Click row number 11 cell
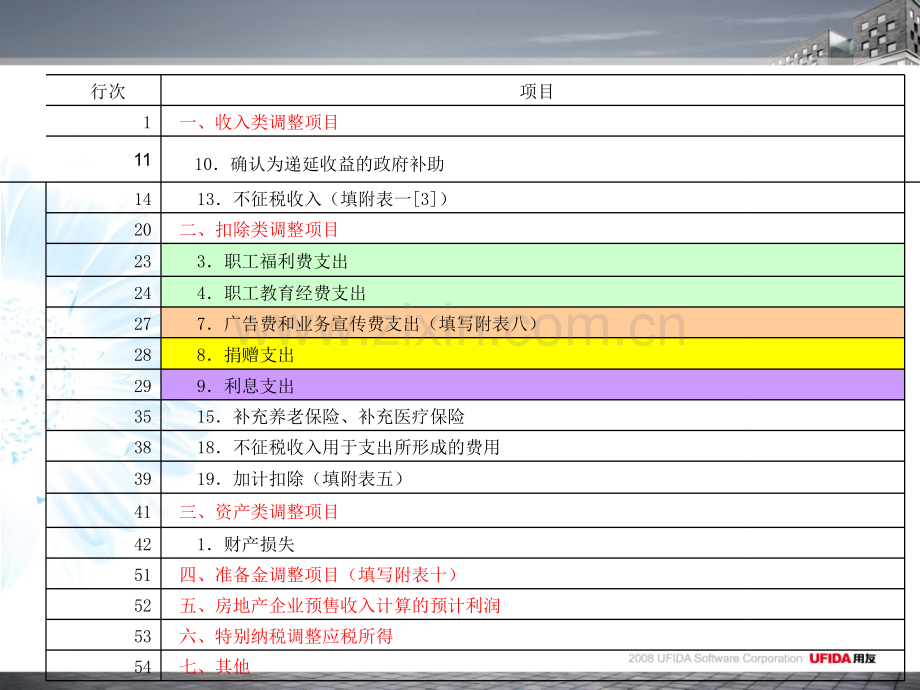The image size is (920, 690). click(x=103, y=160)
